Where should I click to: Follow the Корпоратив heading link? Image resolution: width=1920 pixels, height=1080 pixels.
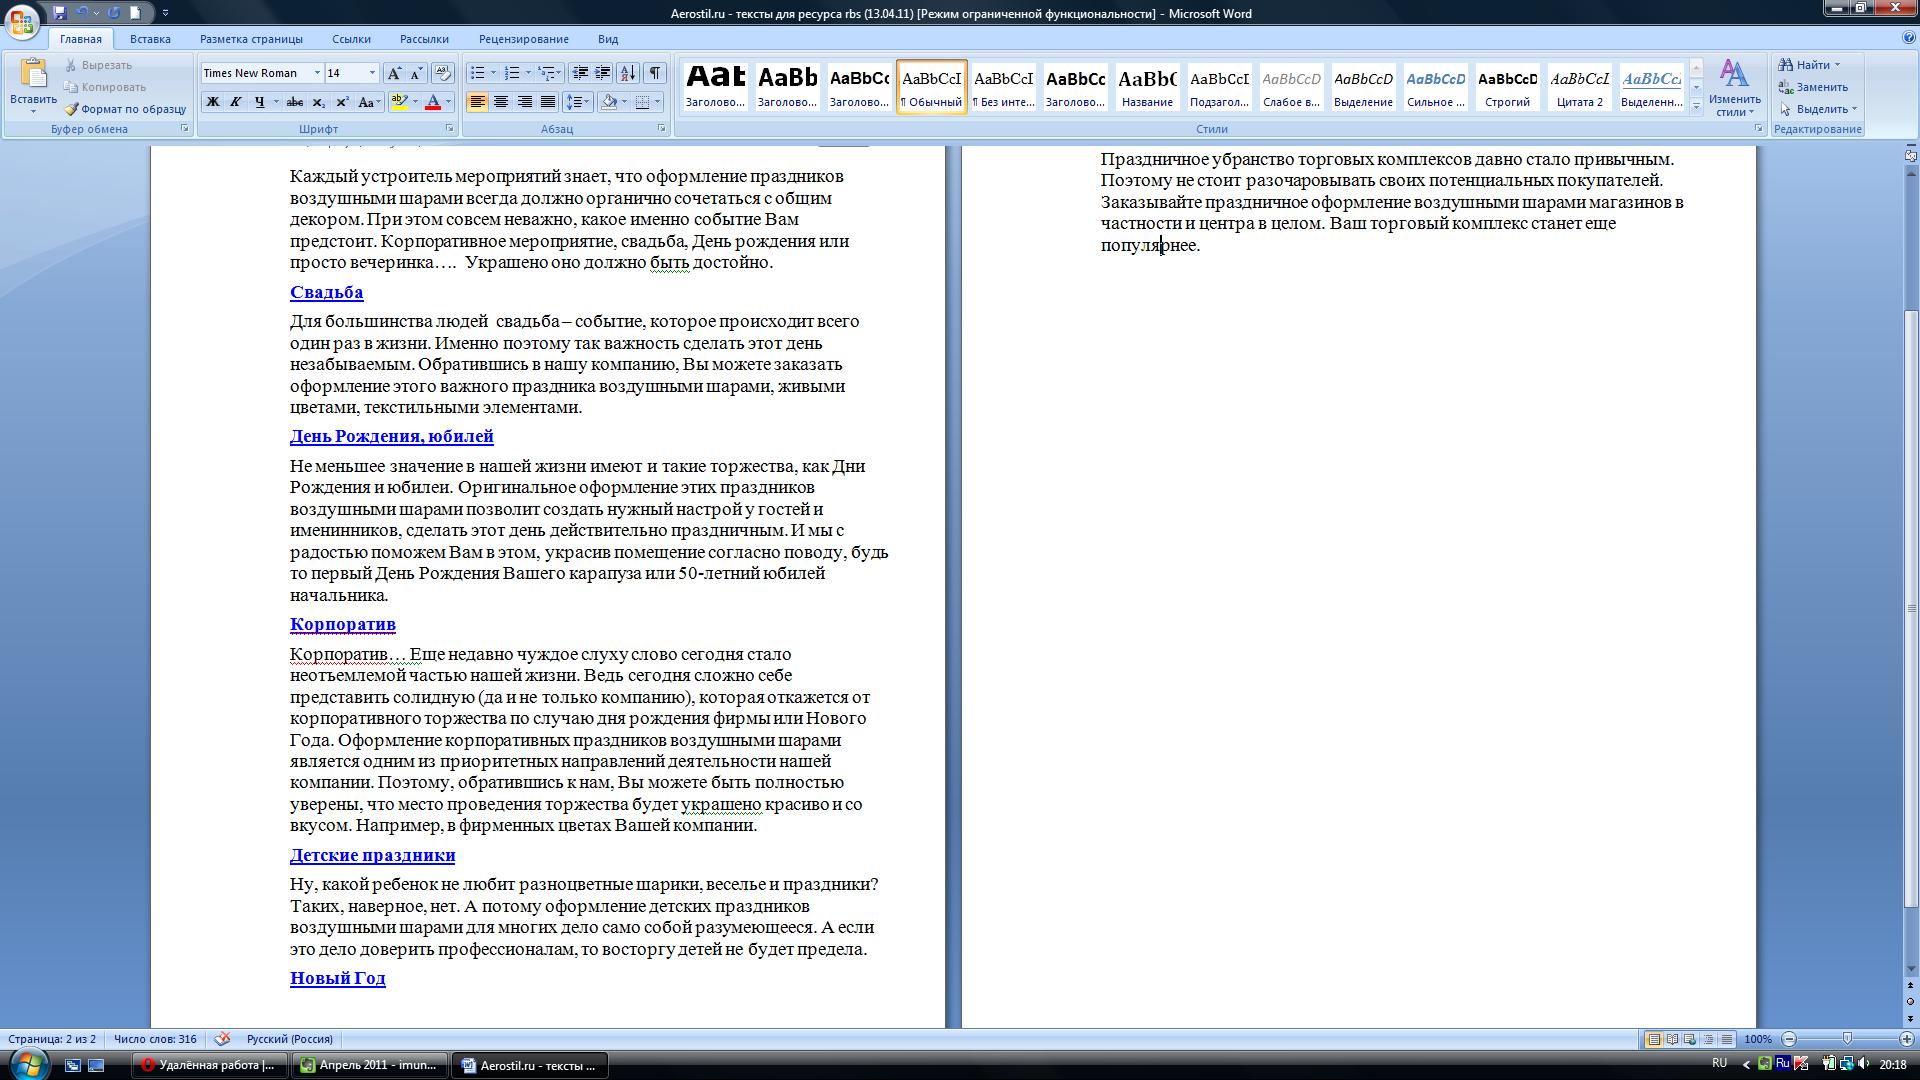pyautogui.click(x=342, y=625)
